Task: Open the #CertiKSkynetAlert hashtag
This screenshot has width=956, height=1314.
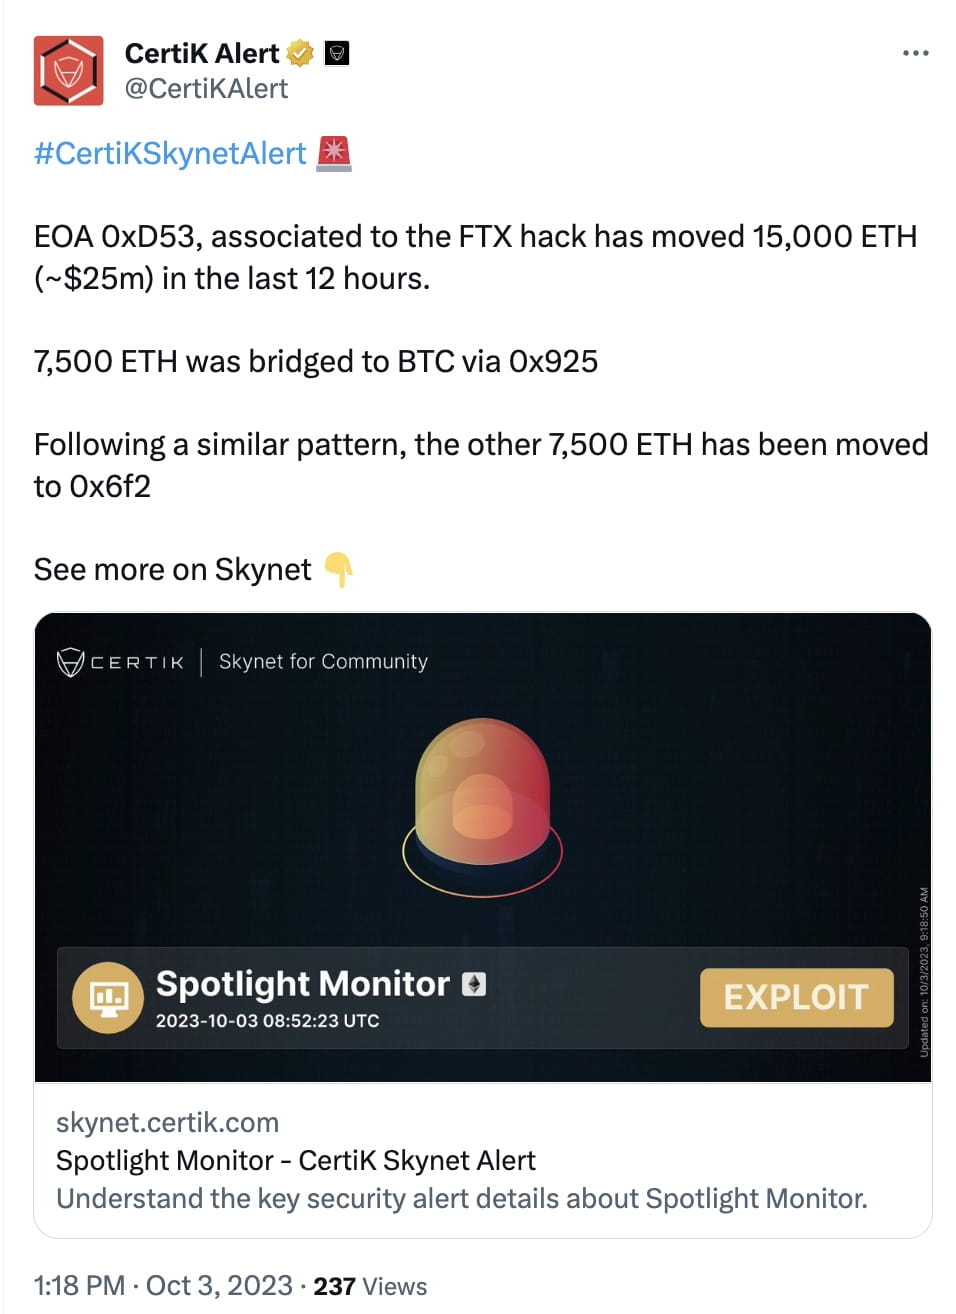Action: tap(169, 152)
